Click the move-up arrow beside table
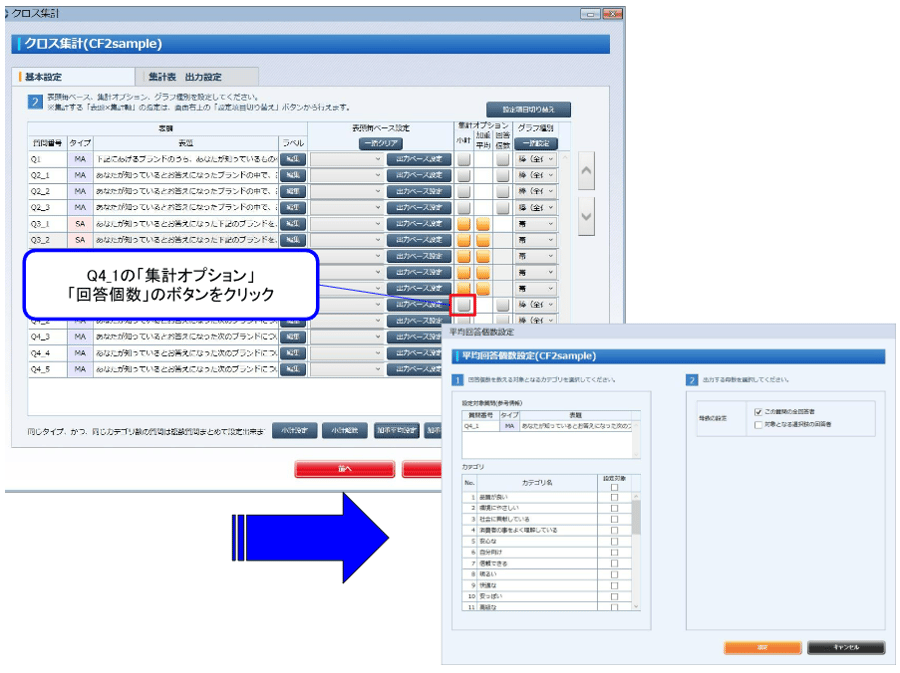The height and width of the screenshot is (673, 900). coord(587,171)
